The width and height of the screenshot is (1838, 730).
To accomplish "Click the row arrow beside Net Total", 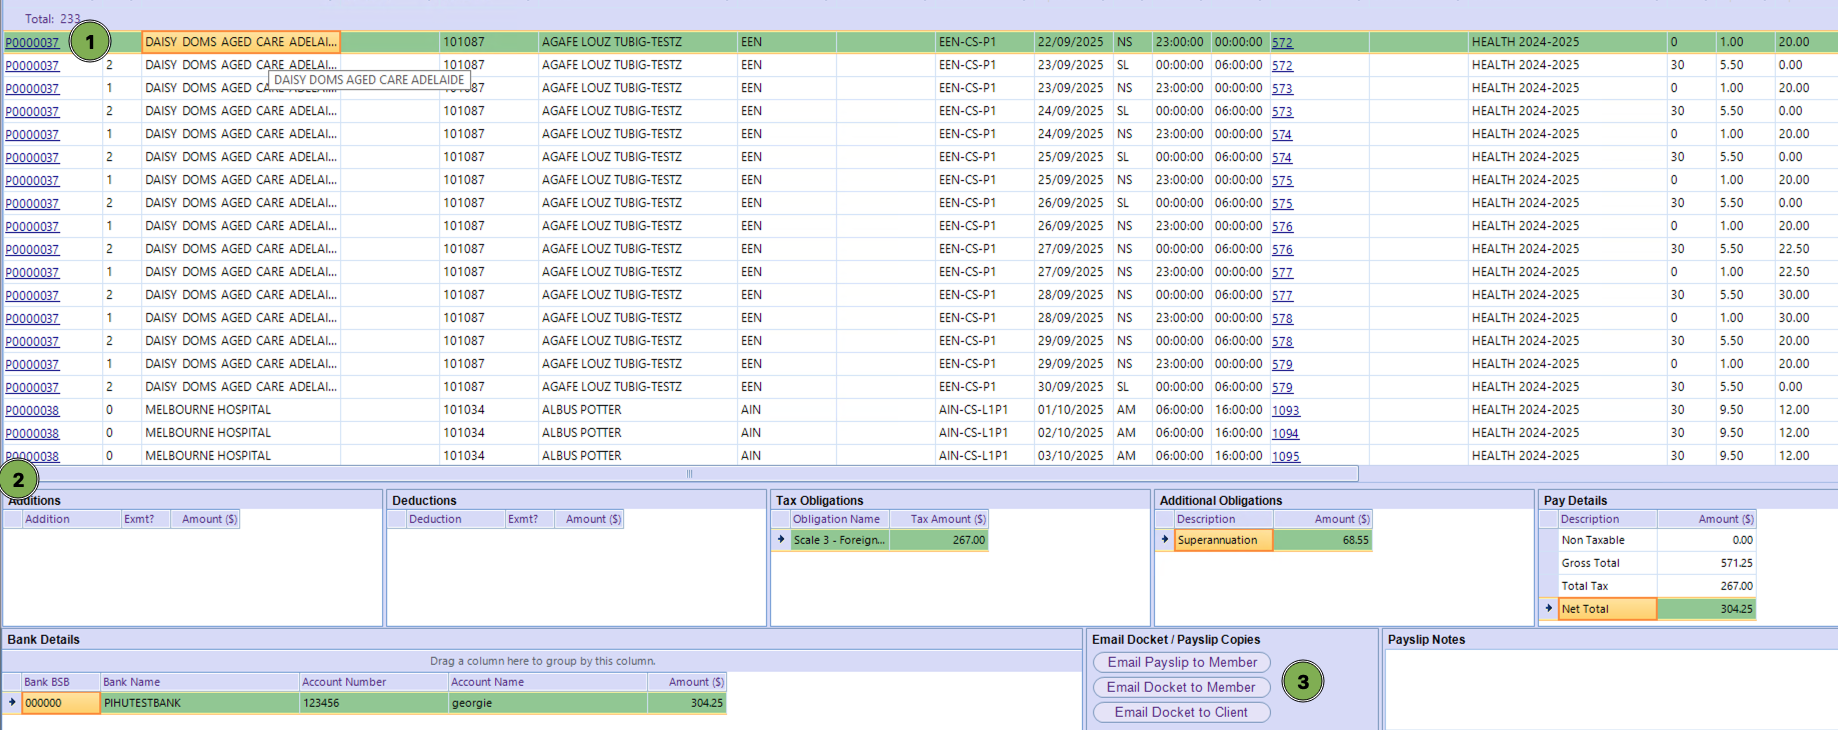I will (1549, 609).
